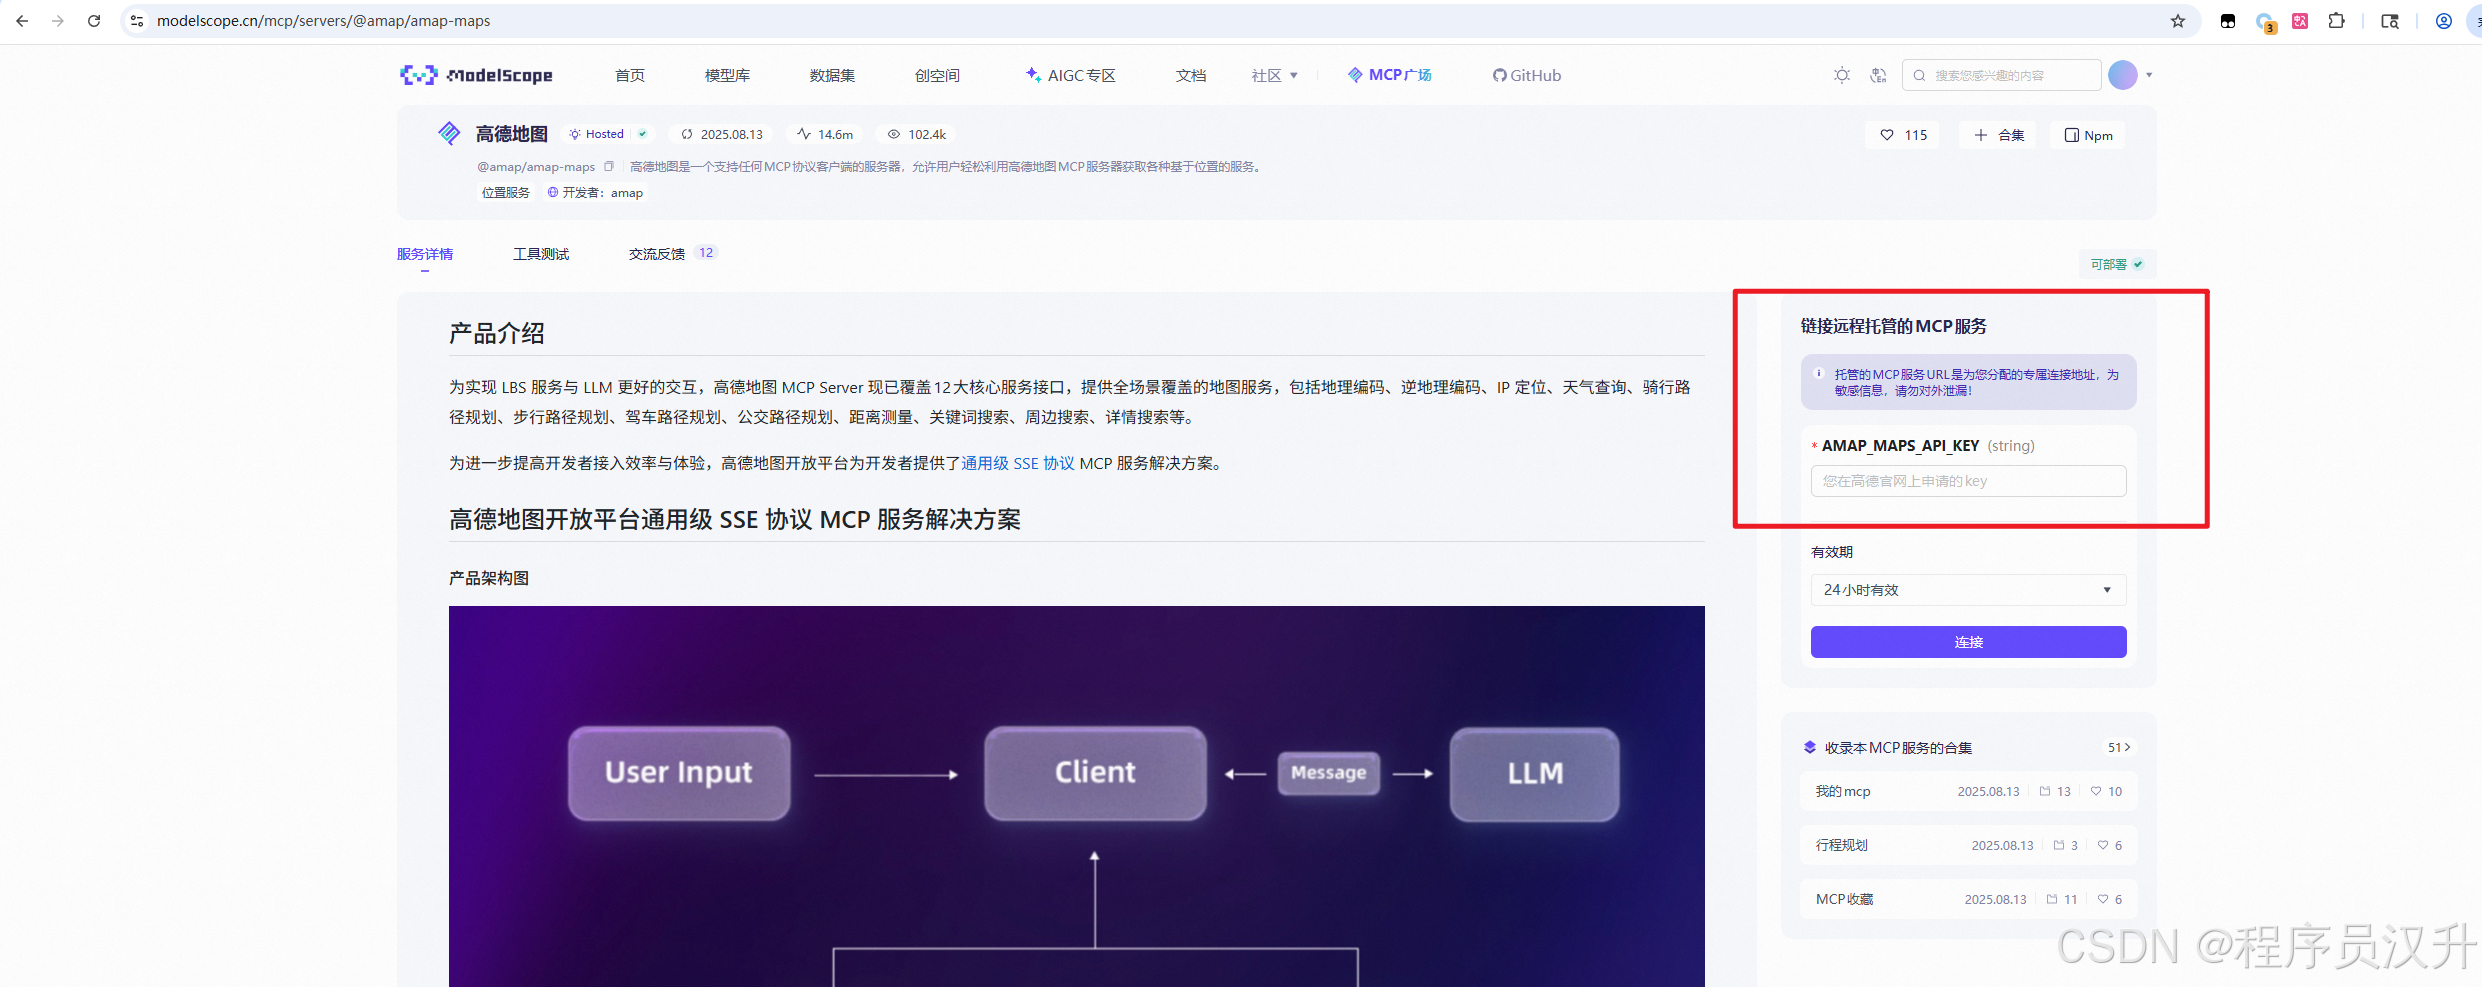Click the 102.4k views statistic

[x=917, y=134]
